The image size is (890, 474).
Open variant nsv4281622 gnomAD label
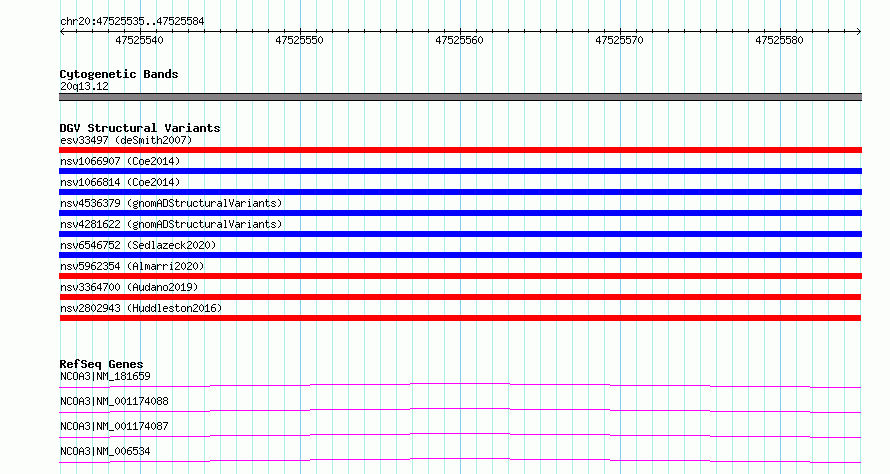(x=171, y=224)
